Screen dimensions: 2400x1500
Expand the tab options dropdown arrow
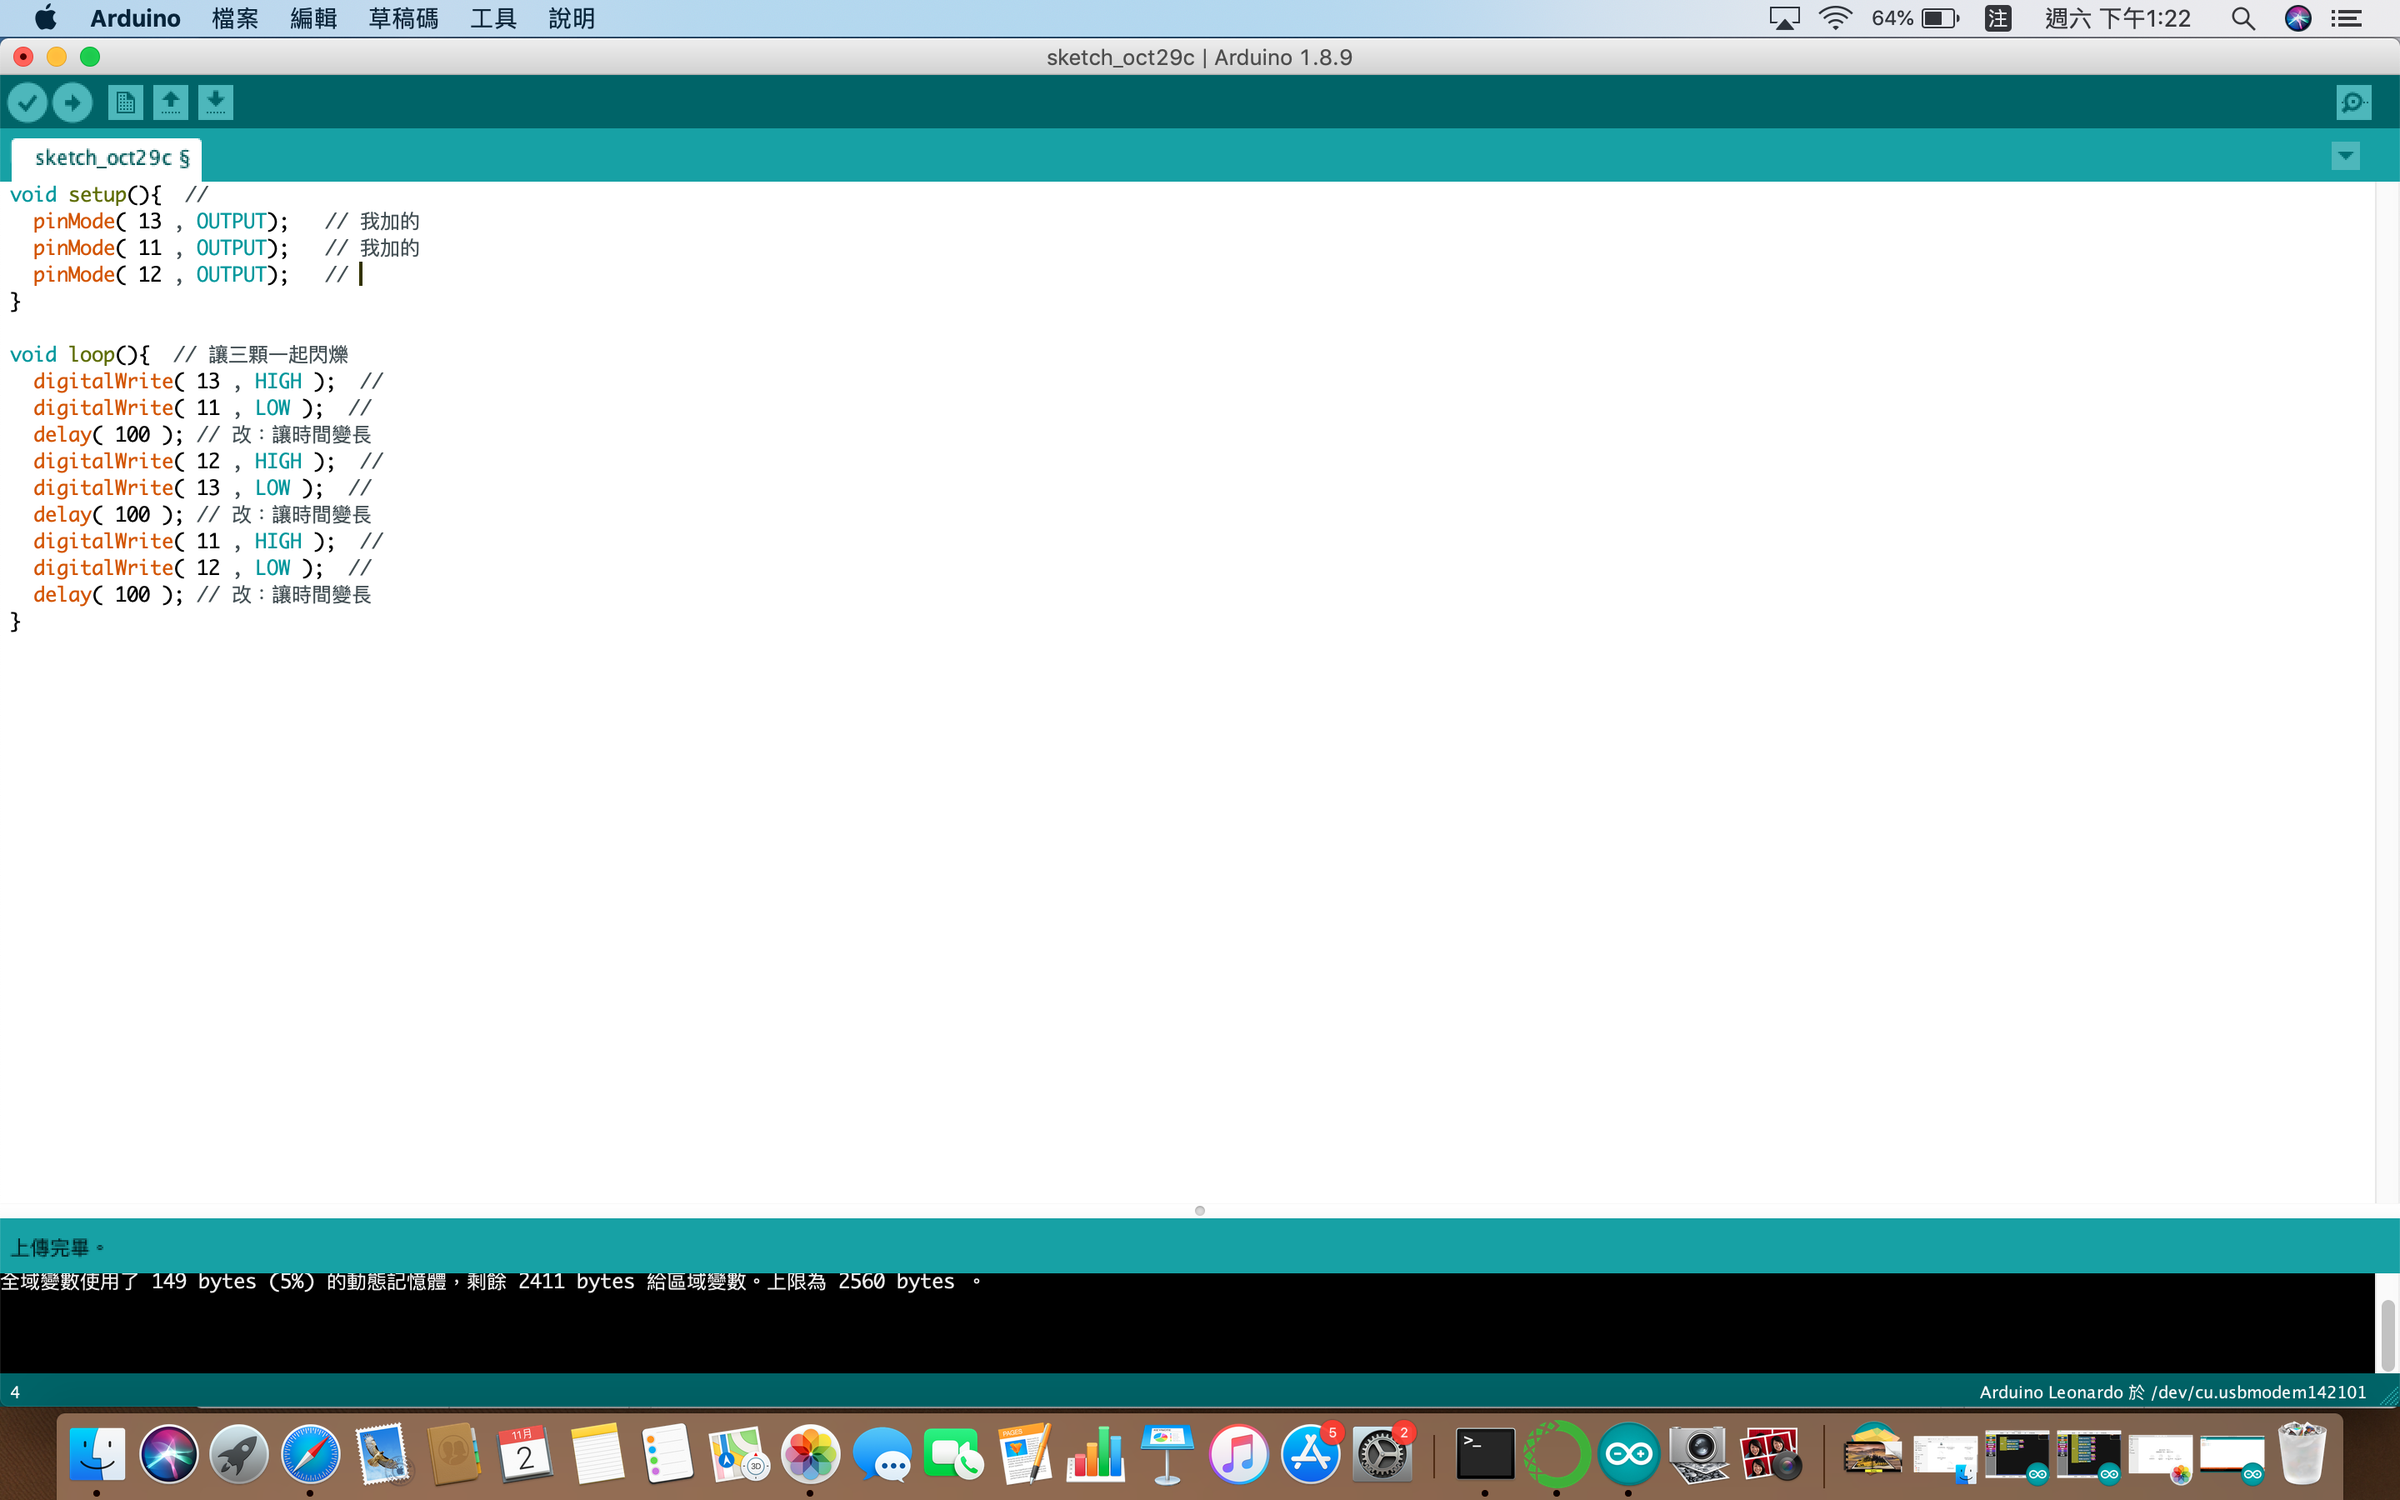click(2345, 156)
